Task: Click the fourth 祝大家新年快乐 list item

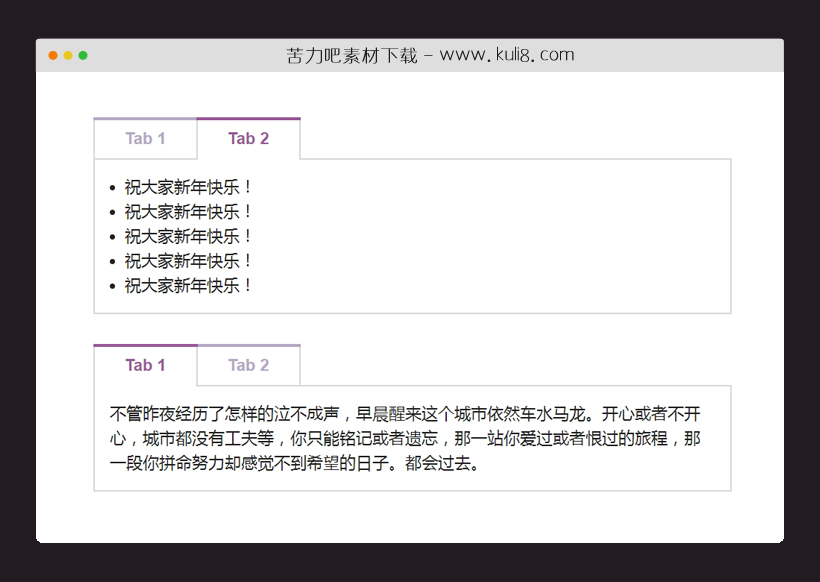Action: [x=186, y=262]
